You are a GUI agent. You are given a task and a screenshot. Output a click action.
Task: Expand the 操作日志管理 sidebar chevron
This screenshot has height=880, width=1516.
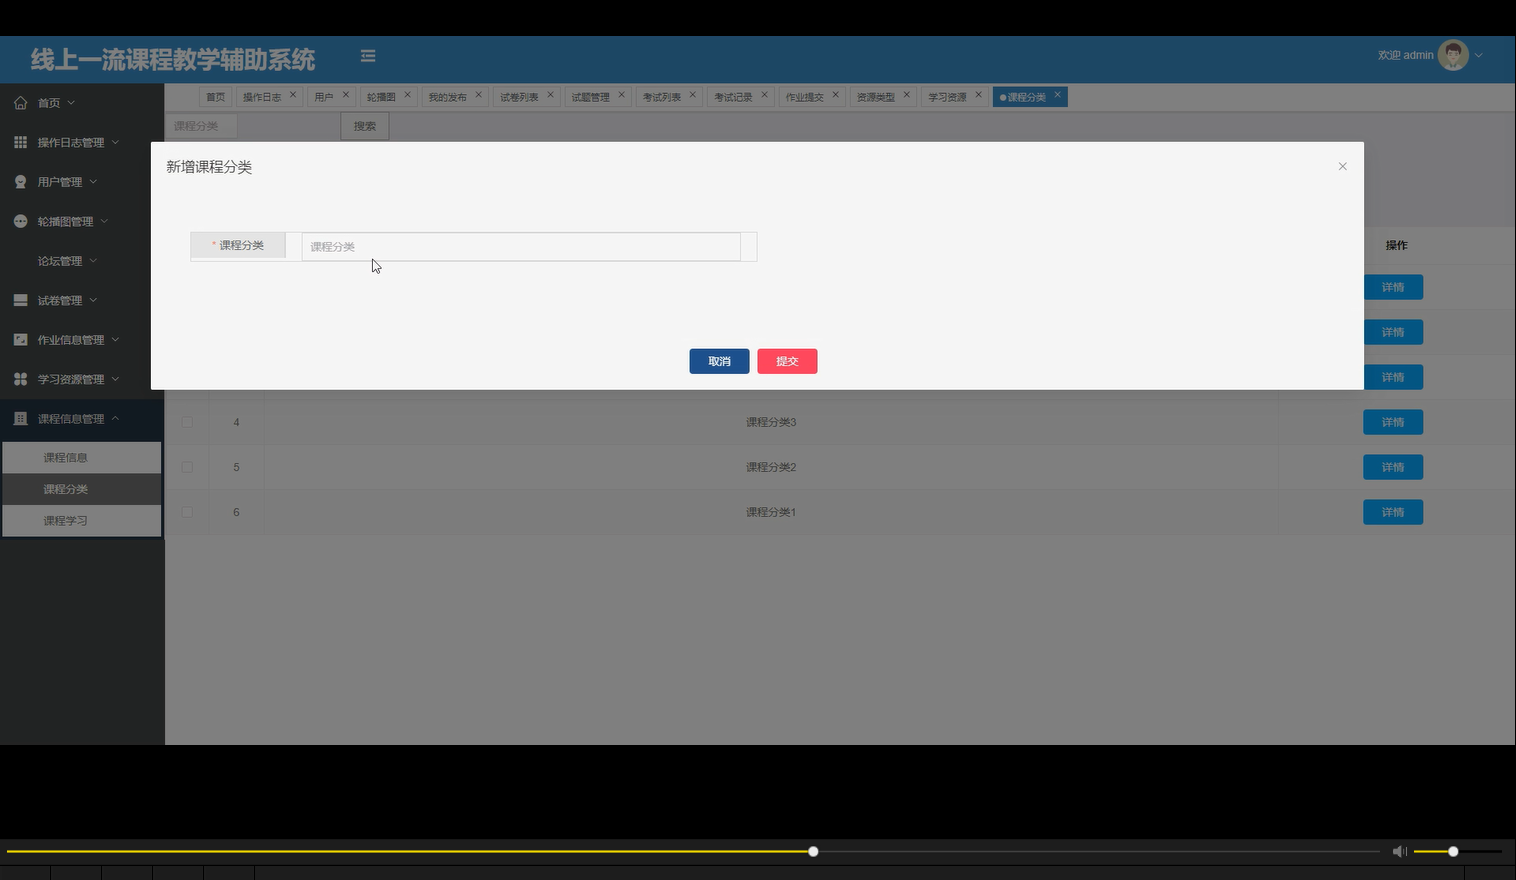(x=115, y=142)
